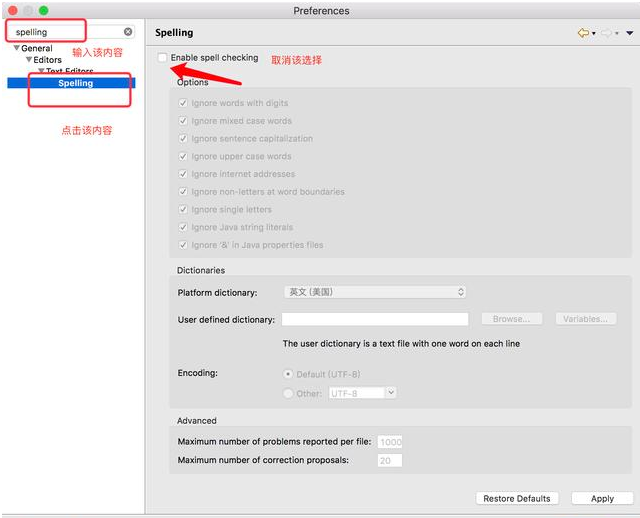Choose the Other encoding radio button
The image size is (640, 518).
tap(289, 393)
